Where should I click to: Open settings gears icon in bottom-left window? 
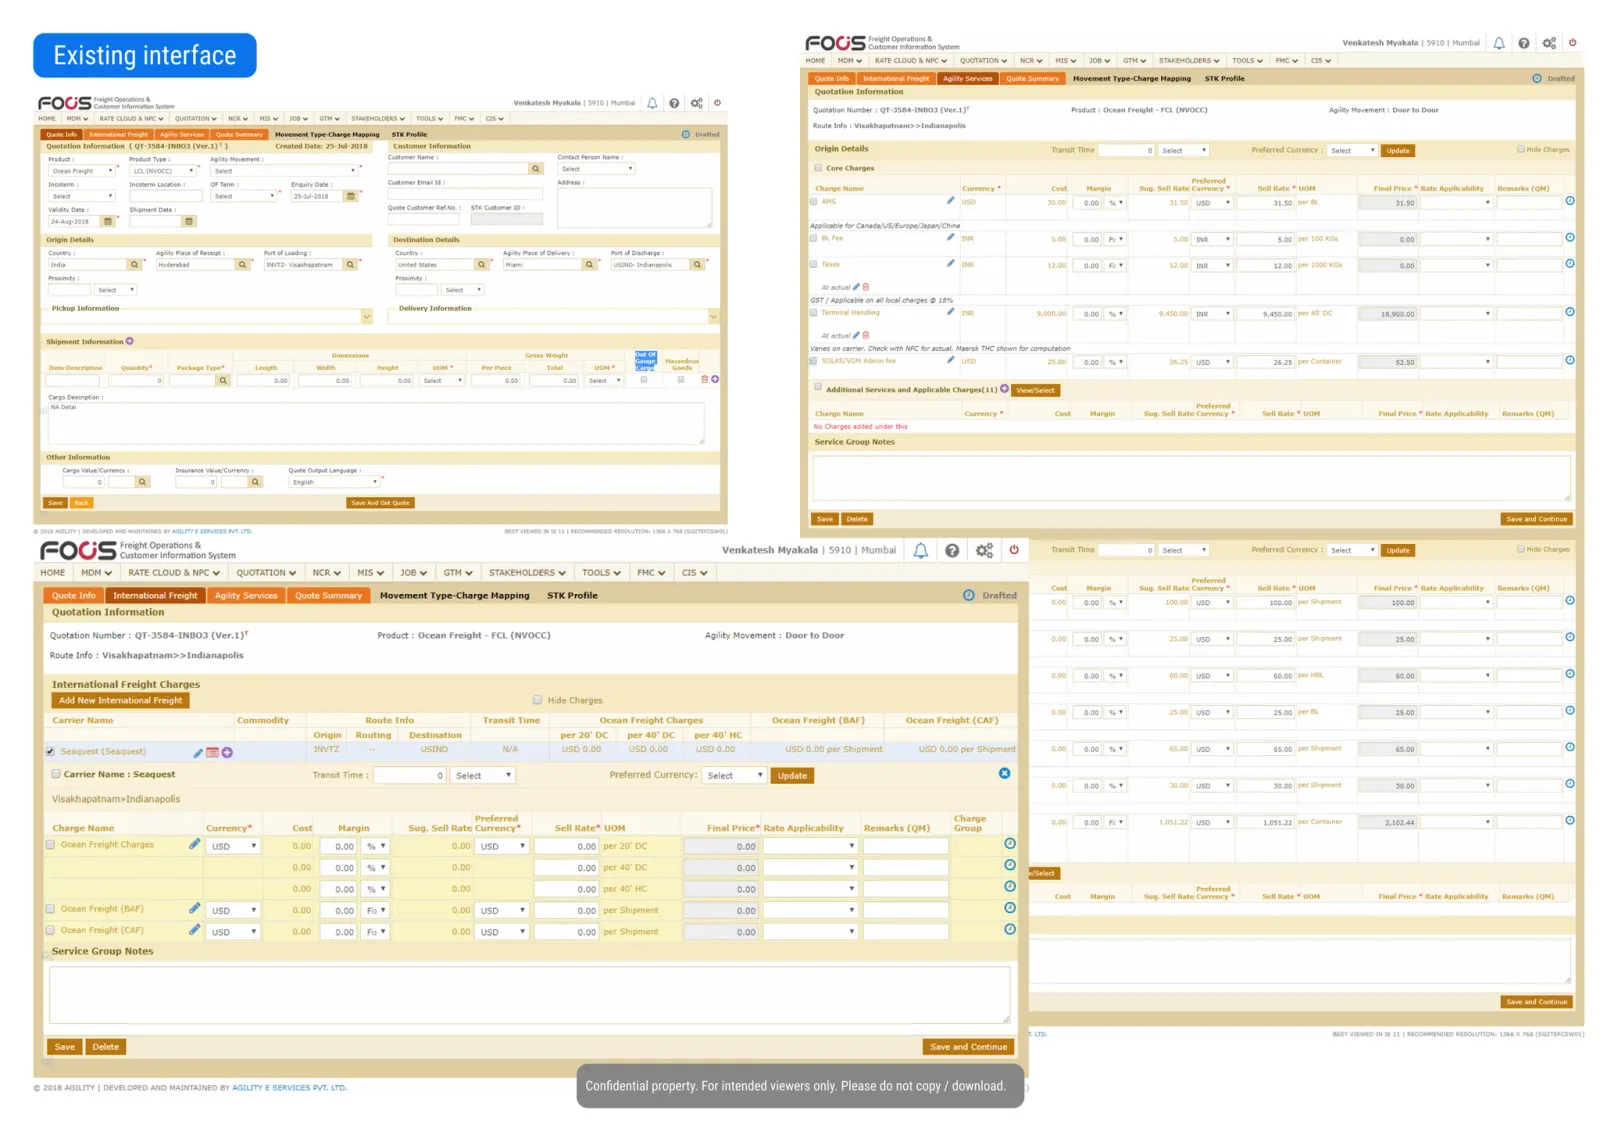[x=984, y=550]
